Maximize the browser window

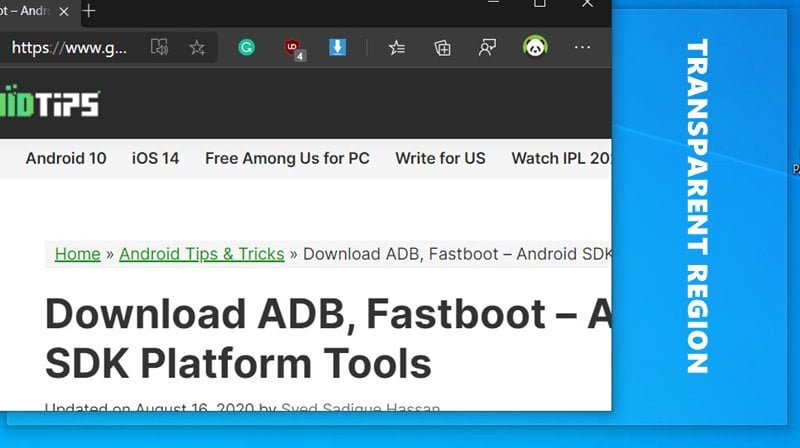coord(540,4)
